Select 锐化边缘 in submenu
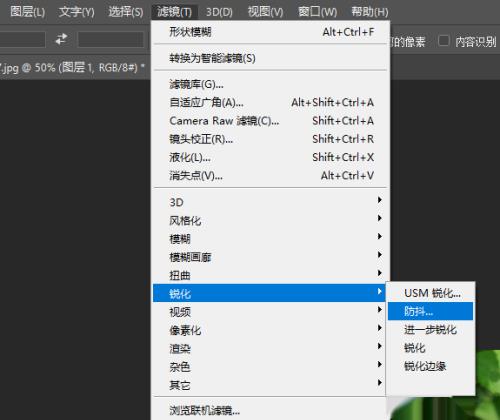The image size is (500, 420). coord(430,366)
